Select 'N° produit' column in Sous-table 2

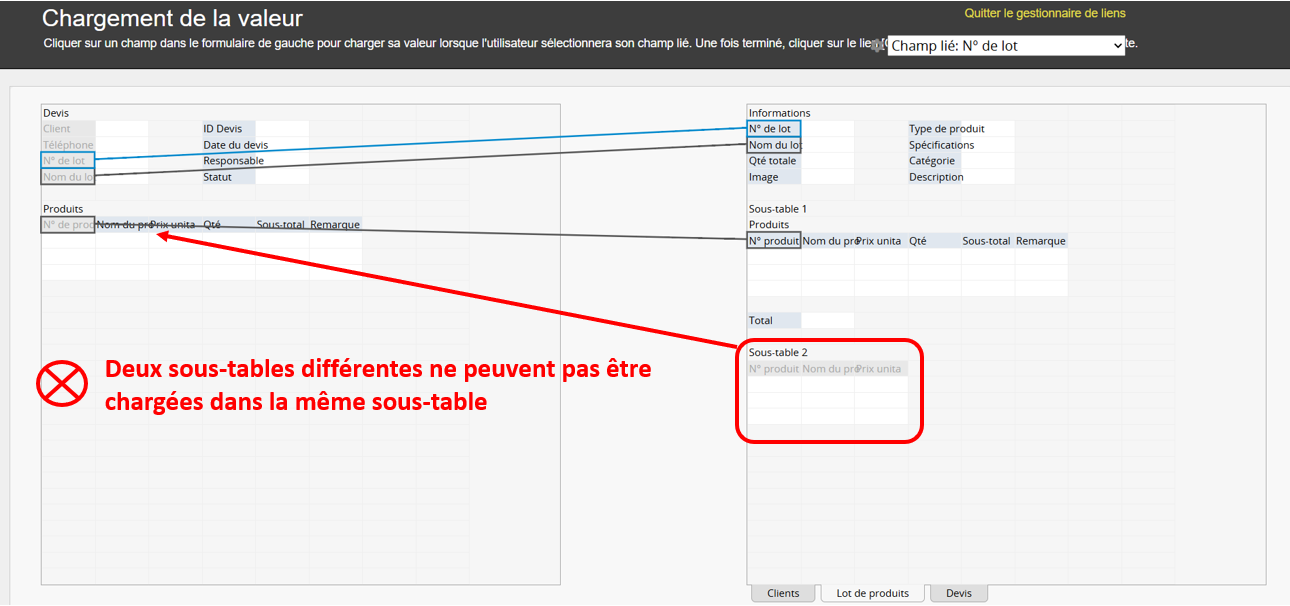coord(774,369)
